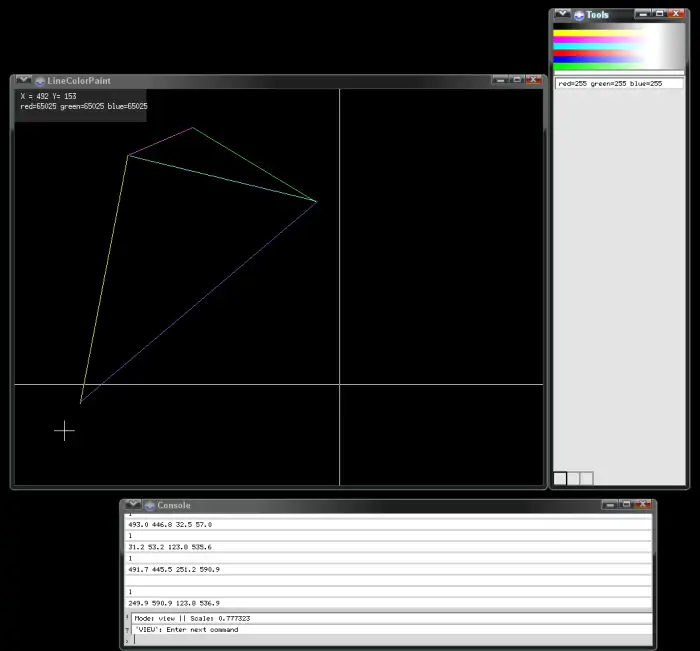Select the first dark-bordered swatch box in Tools
700x651 pixels.
click(560, 478)
